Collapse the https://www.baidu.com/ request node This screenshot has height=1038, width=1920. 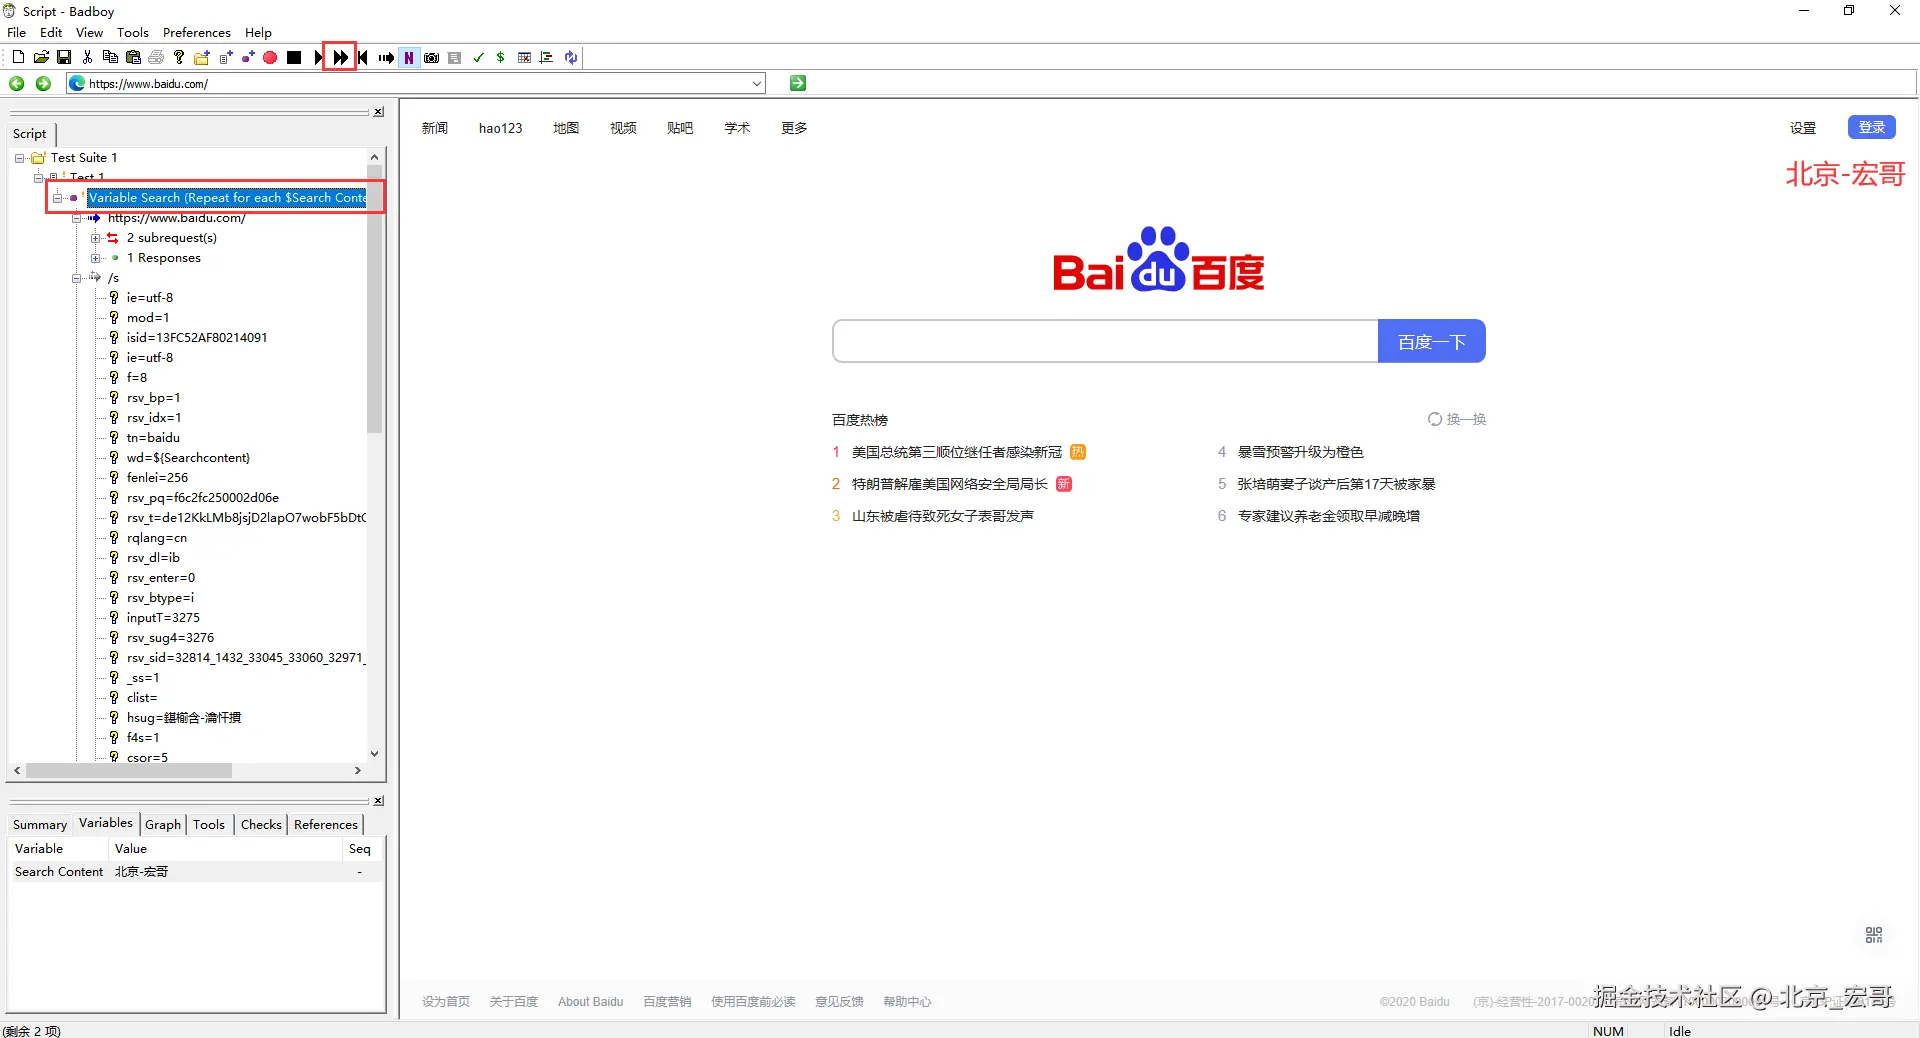[76, 218]
